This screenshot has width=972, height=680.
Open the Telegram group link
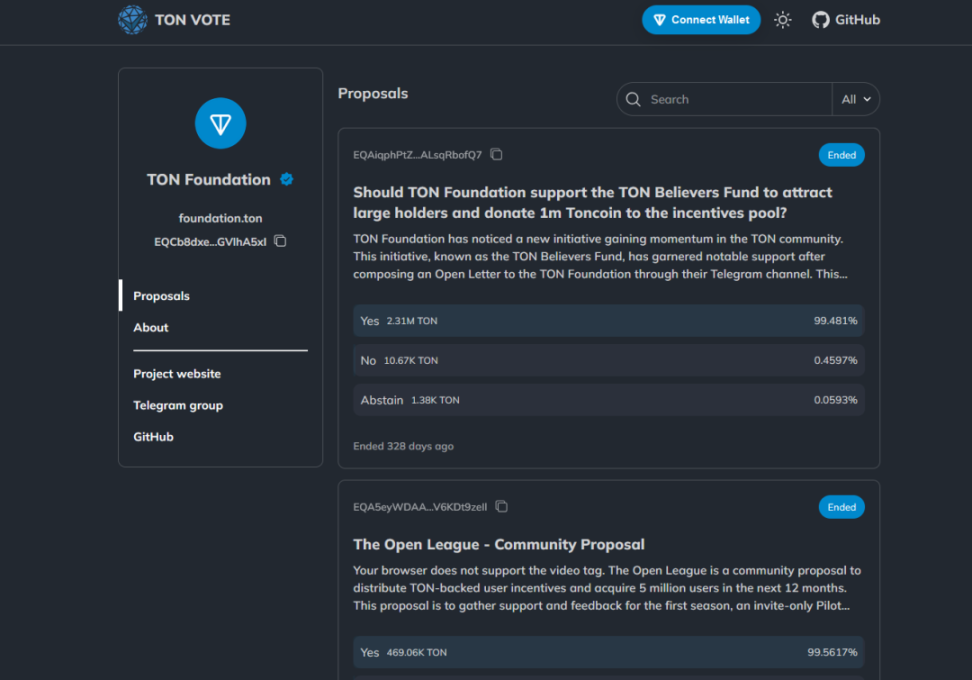[178, 405]
